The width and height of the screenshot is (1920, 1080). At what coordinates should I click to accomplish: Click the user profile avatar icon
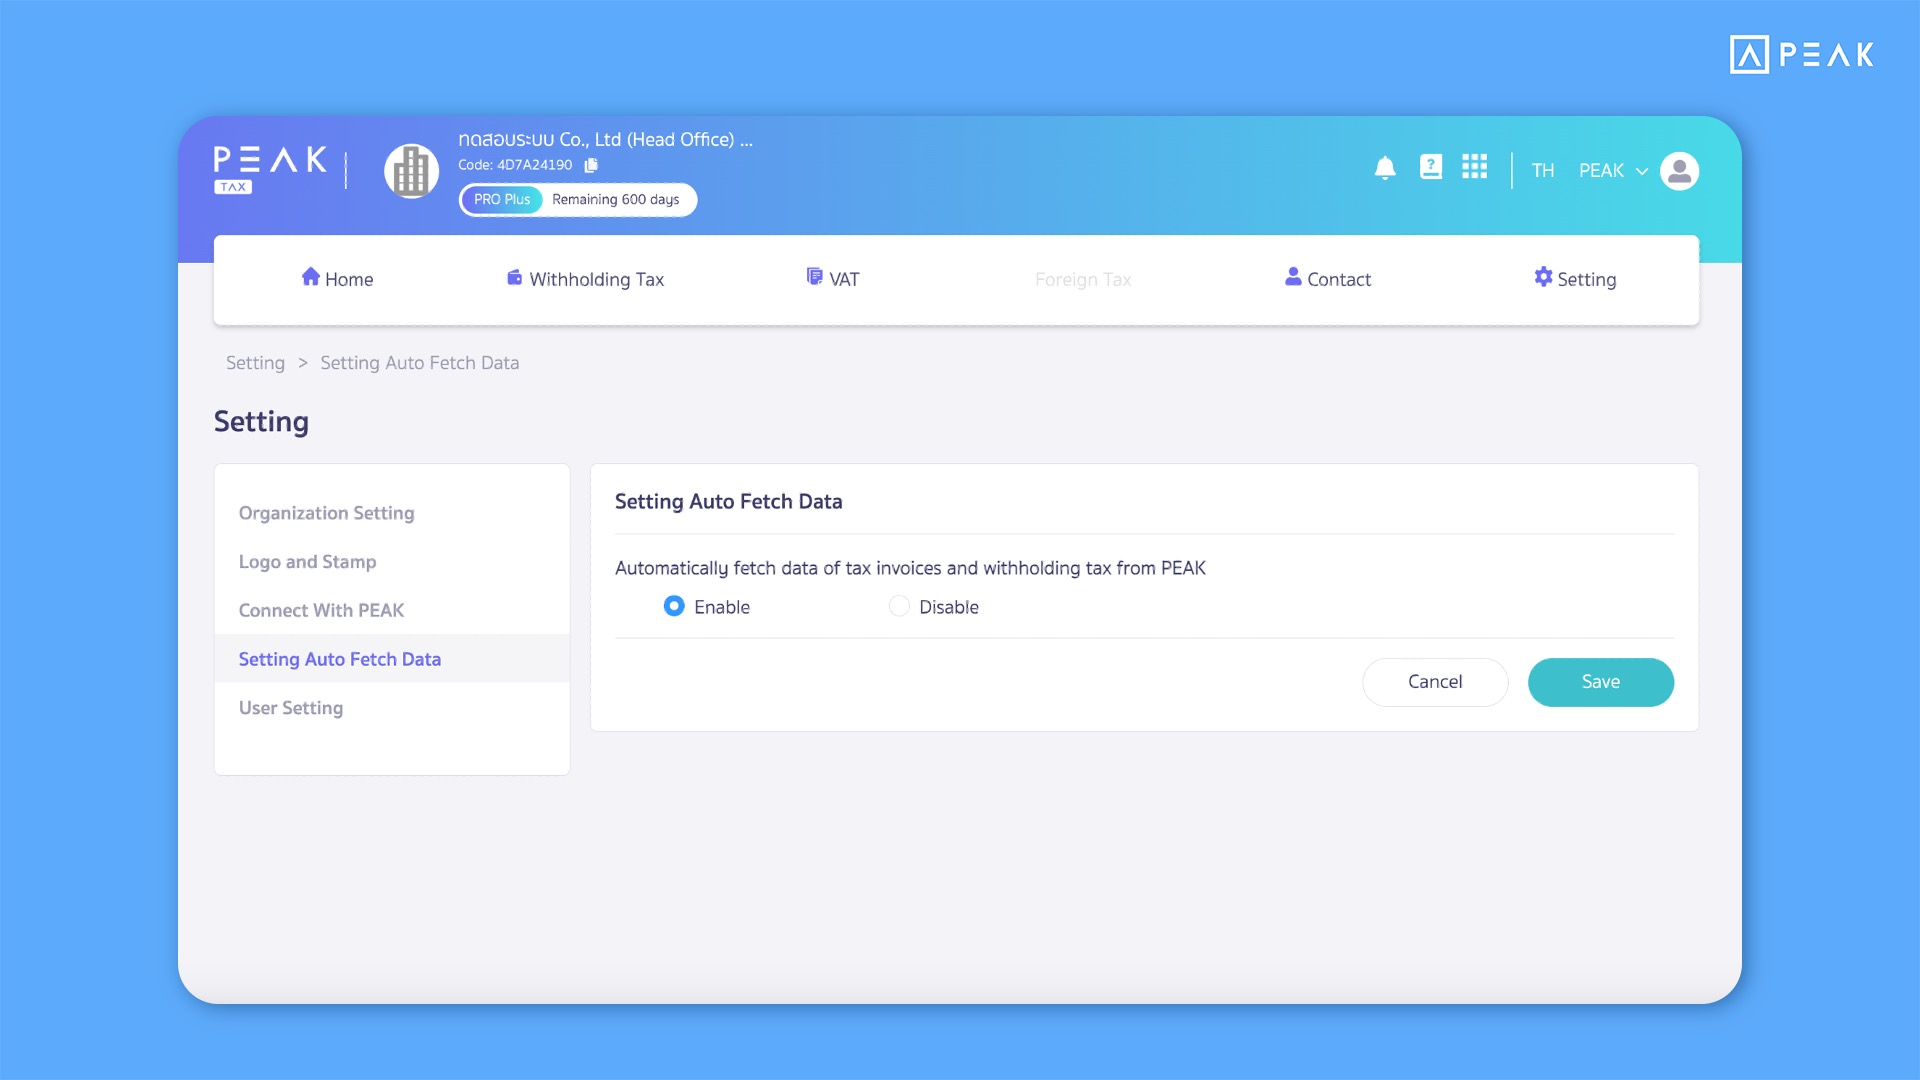[x=1680, y=171]
